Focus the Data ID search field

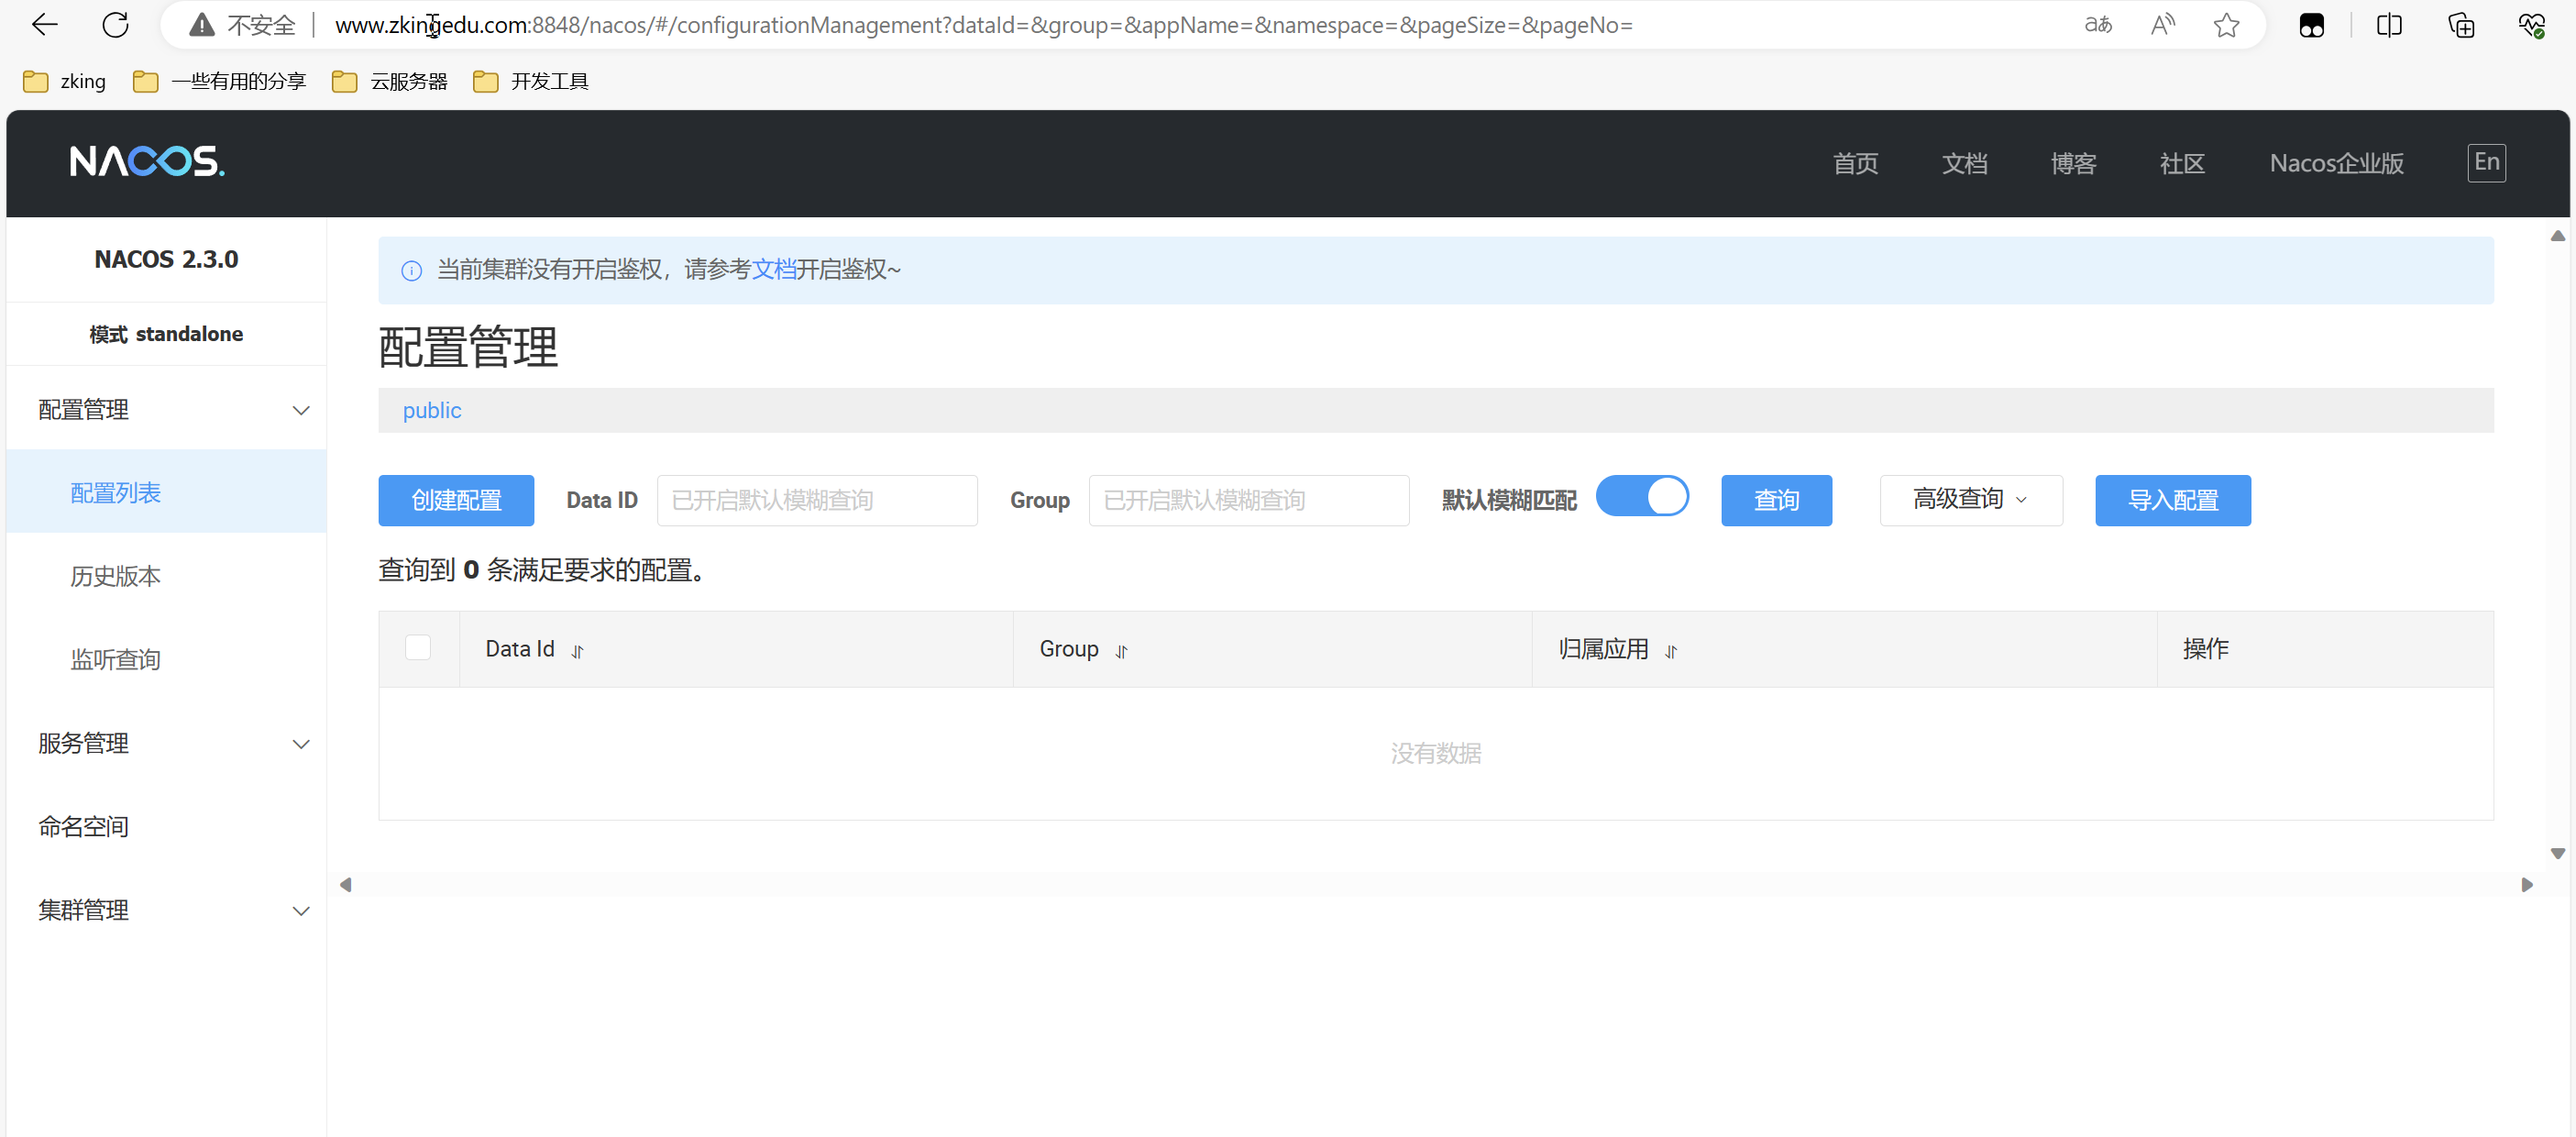coord(816,499)
